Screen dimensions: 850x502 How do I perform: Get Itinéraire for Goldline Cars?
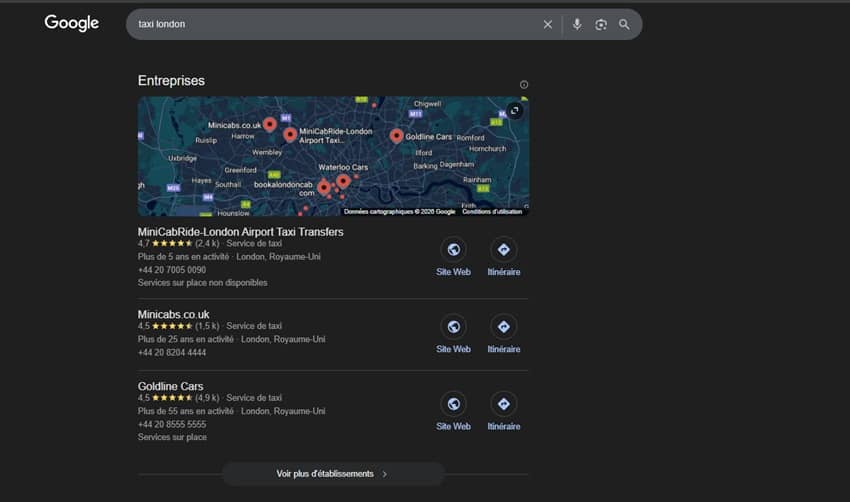tap(504, 412)
